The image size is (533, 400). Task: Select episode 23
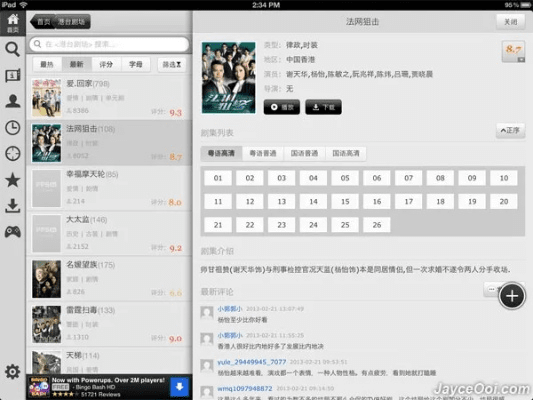click(281, 225)
